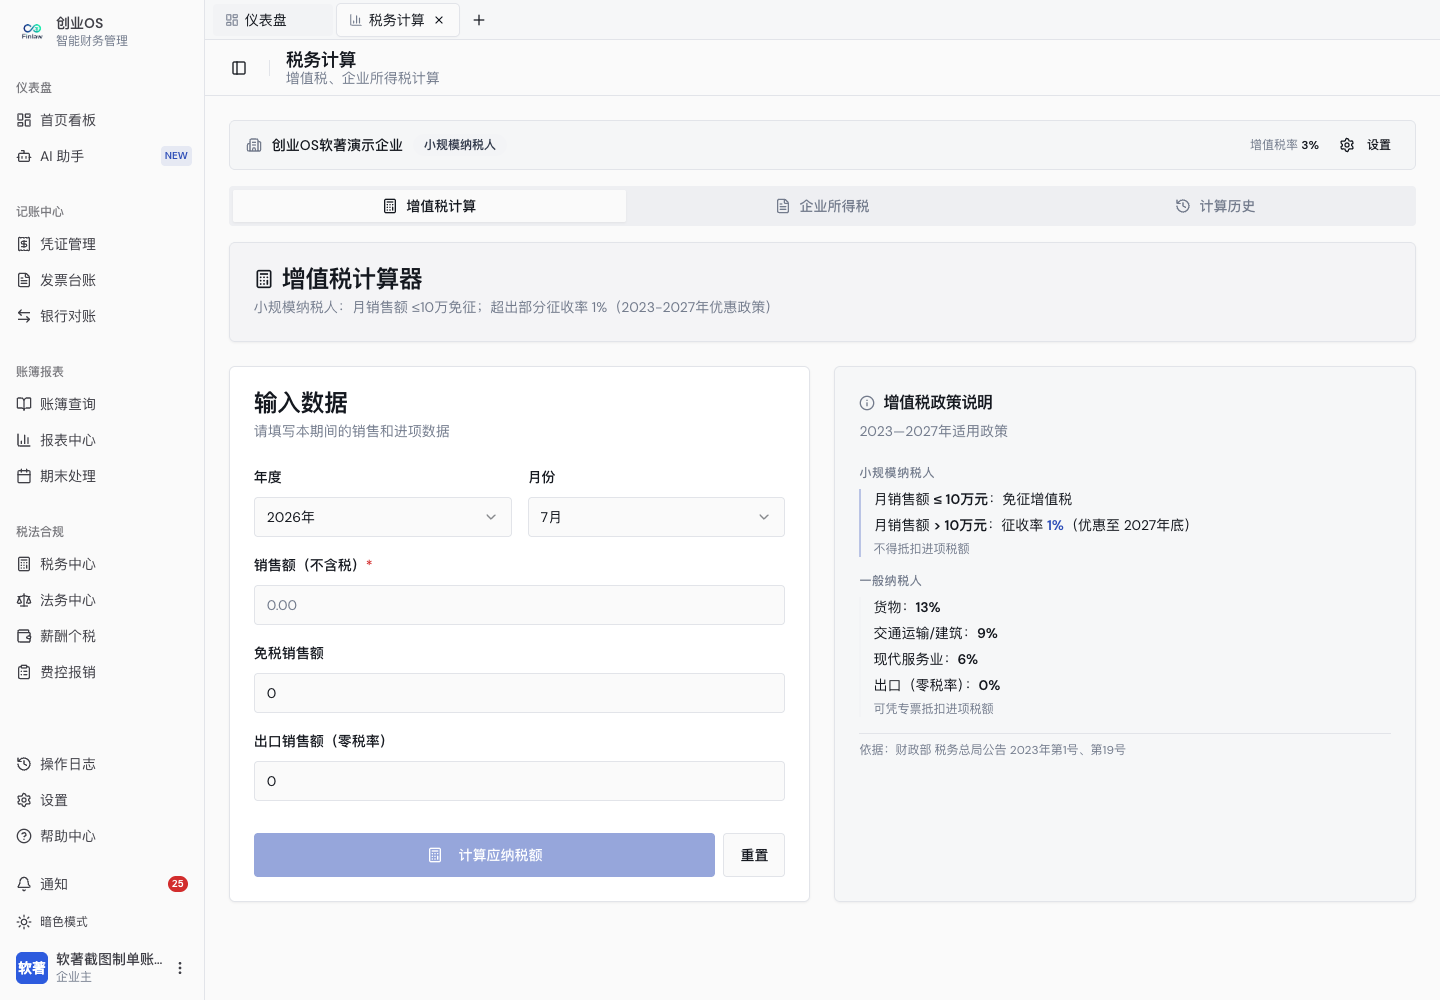Click 货物：13% policy line
The height and width of the screenshot is (1000, 1440).
point(907,607)
